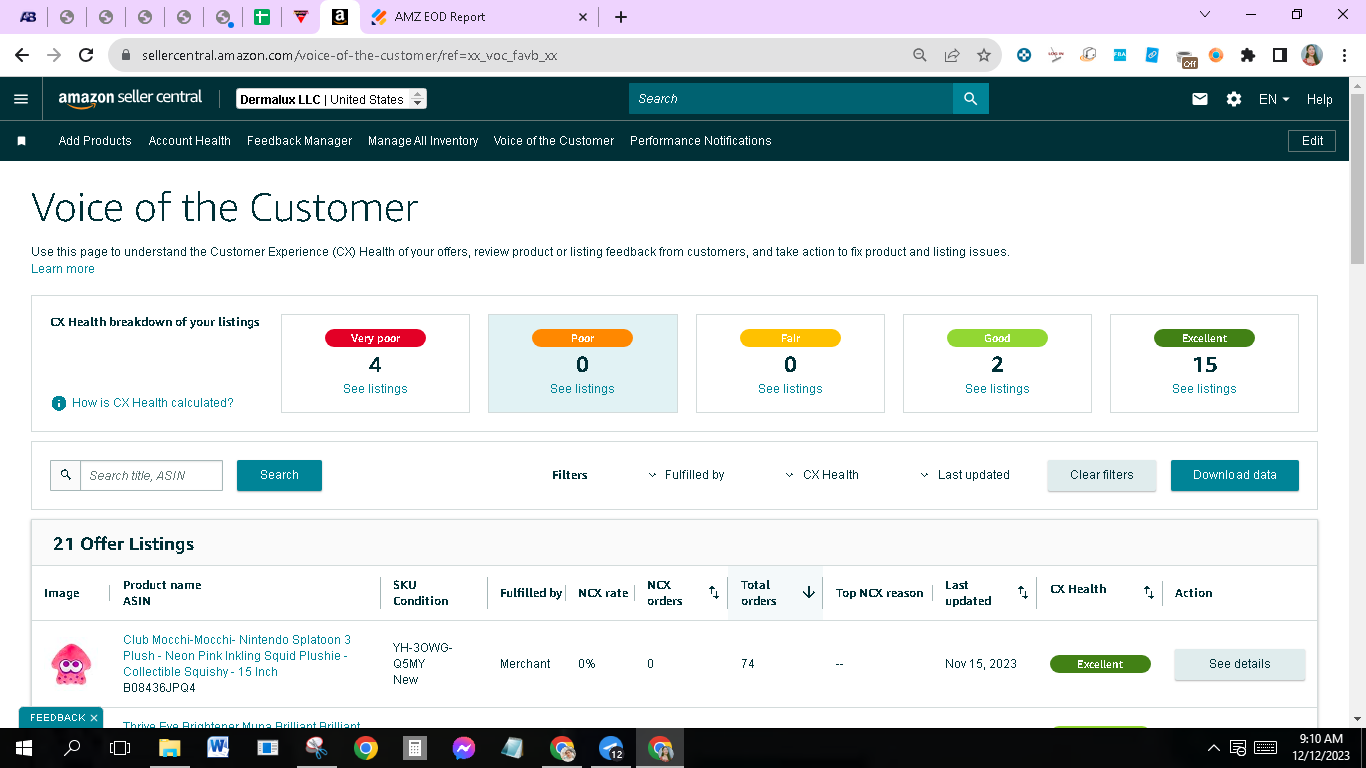This screenshot has width=1366, height=768.
Task: Bookmark this page with the star icon
Action: click(x=984, y=55)
